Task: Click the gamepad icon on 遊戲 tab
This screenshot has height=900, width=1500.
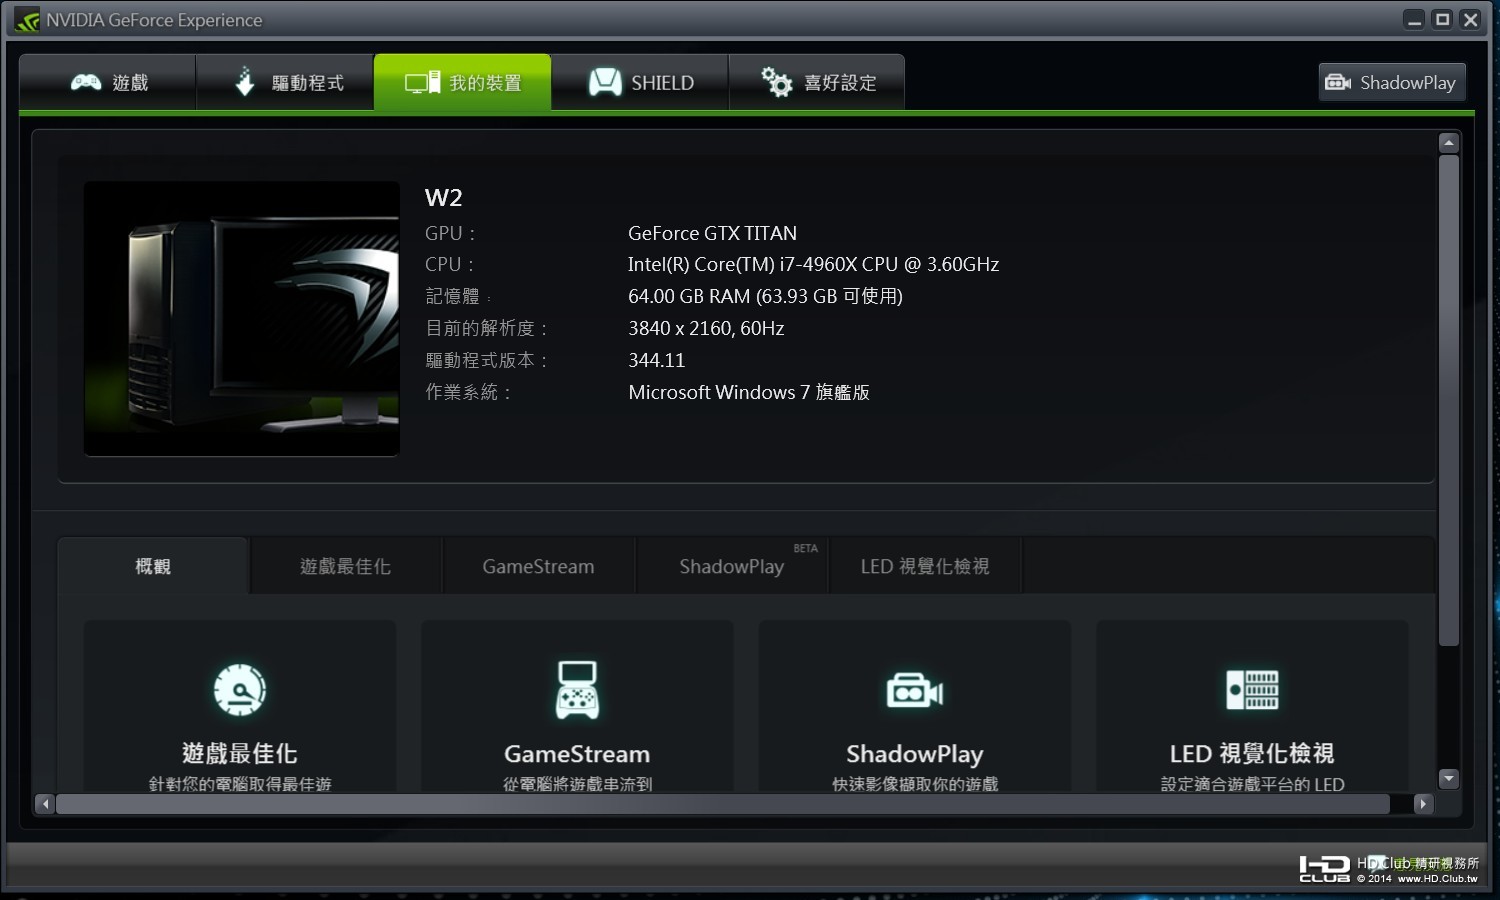Action: click(86, 82)
